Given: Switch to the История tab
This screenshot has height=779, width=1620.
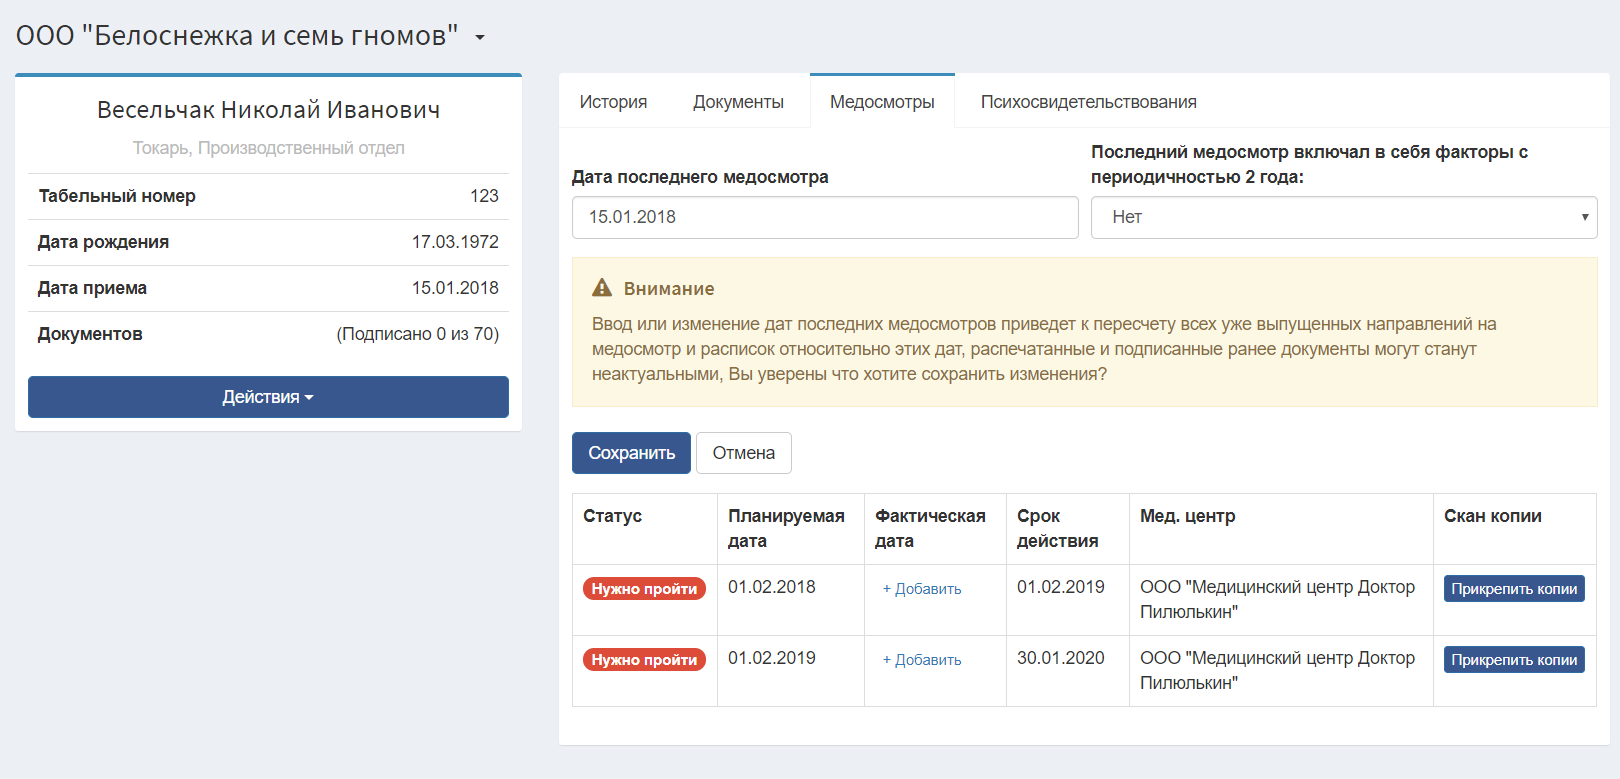Looking at the screenshot, I should click(613, 102).
